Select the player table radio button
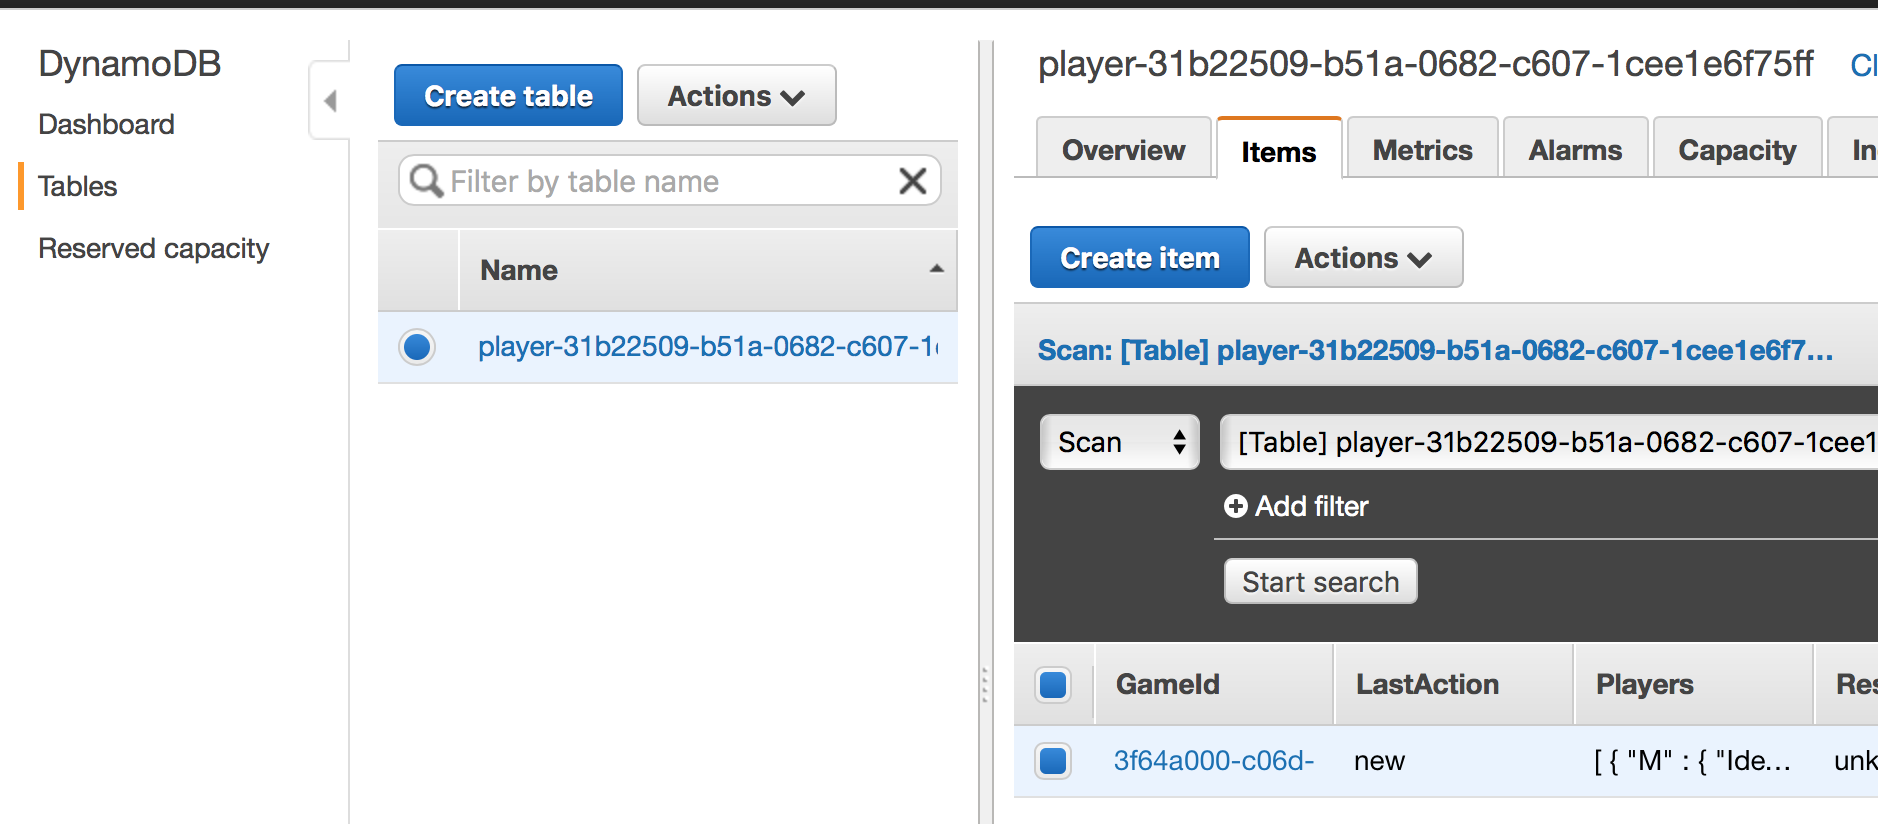 click(417, 347)
